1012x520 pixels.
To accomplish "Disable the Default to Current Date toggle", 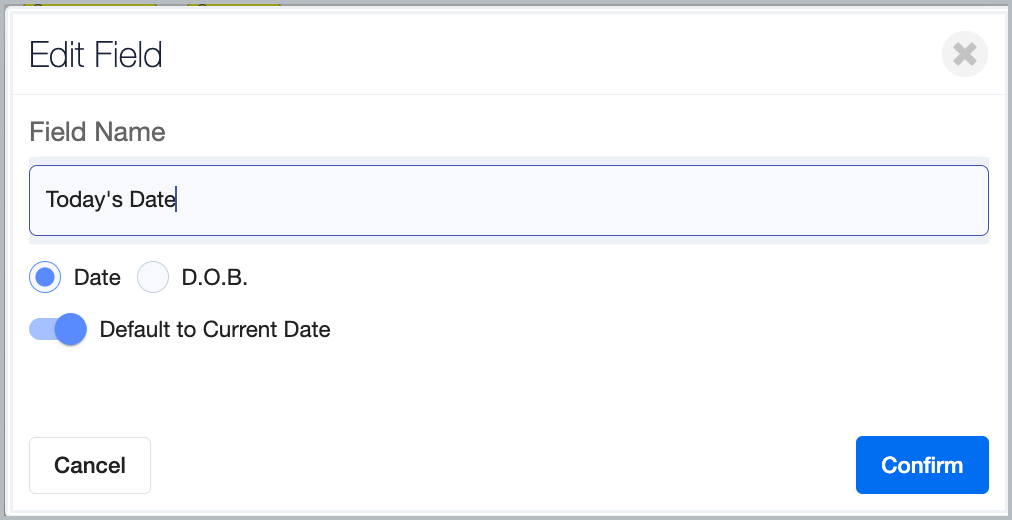I will 57,330.
